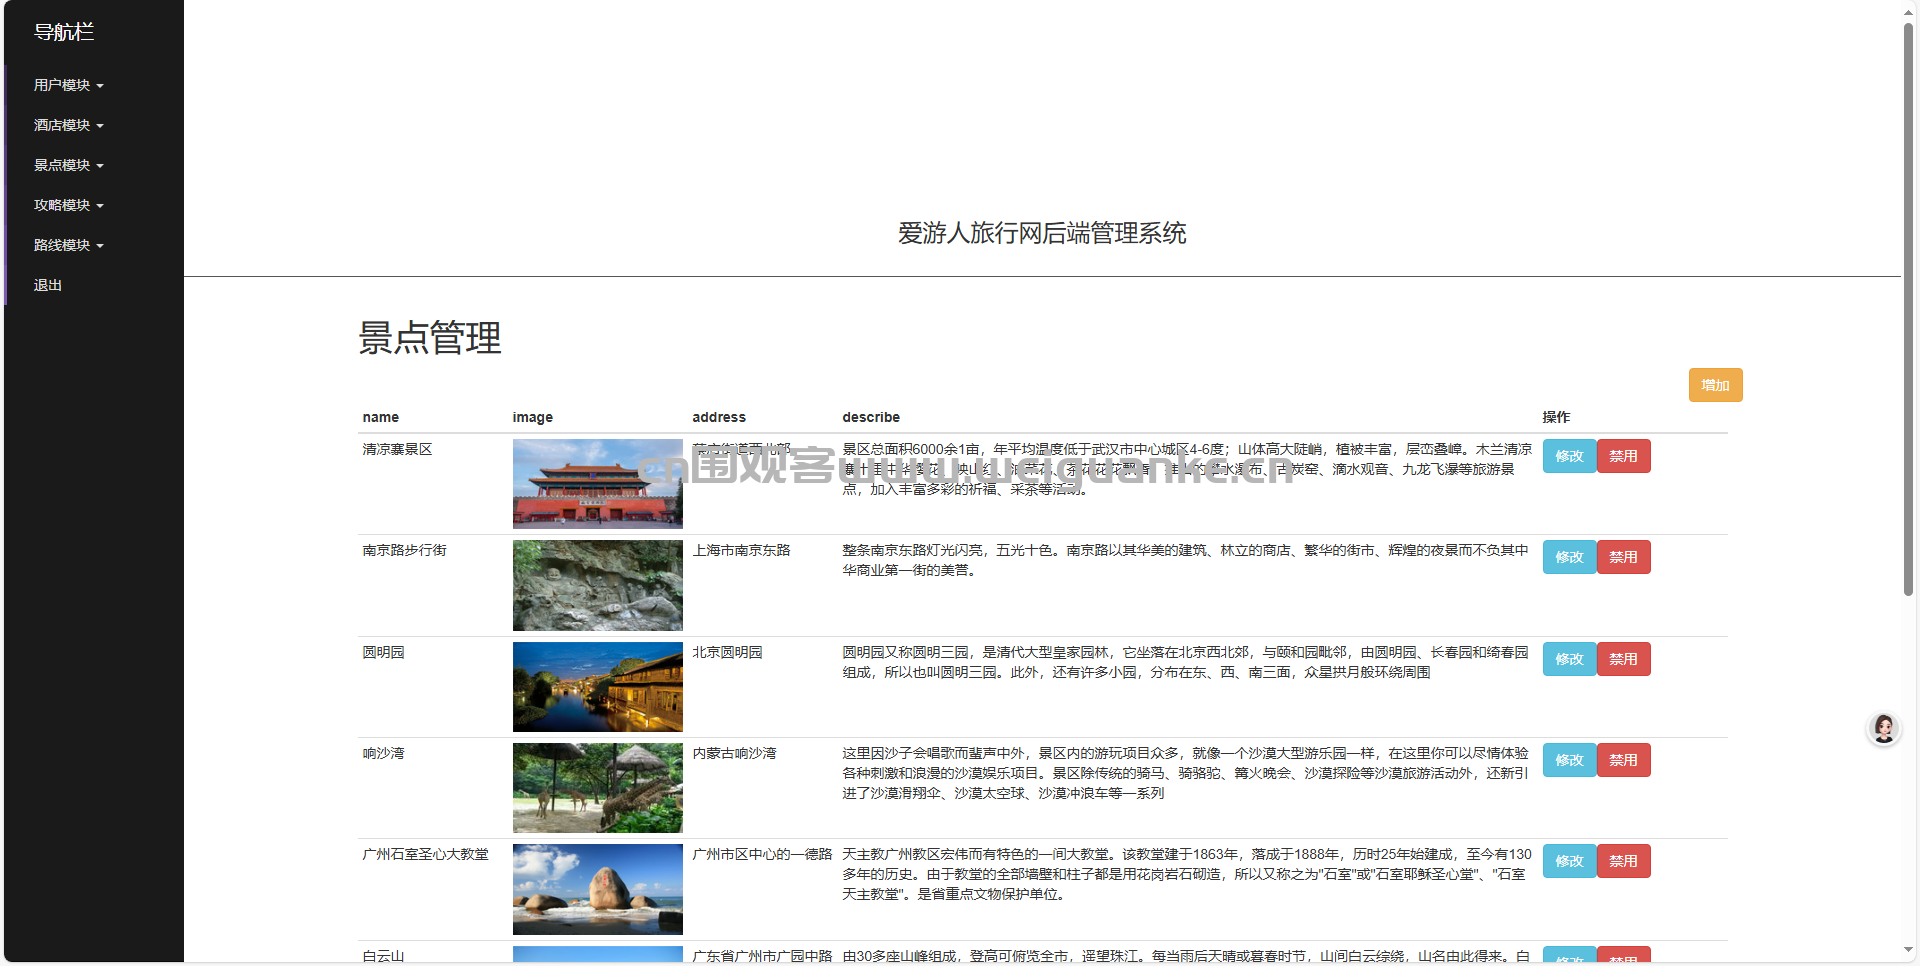Select the 响沙湾 description text
This screenshot has height=966, width=1920.
click(1185, 773)
